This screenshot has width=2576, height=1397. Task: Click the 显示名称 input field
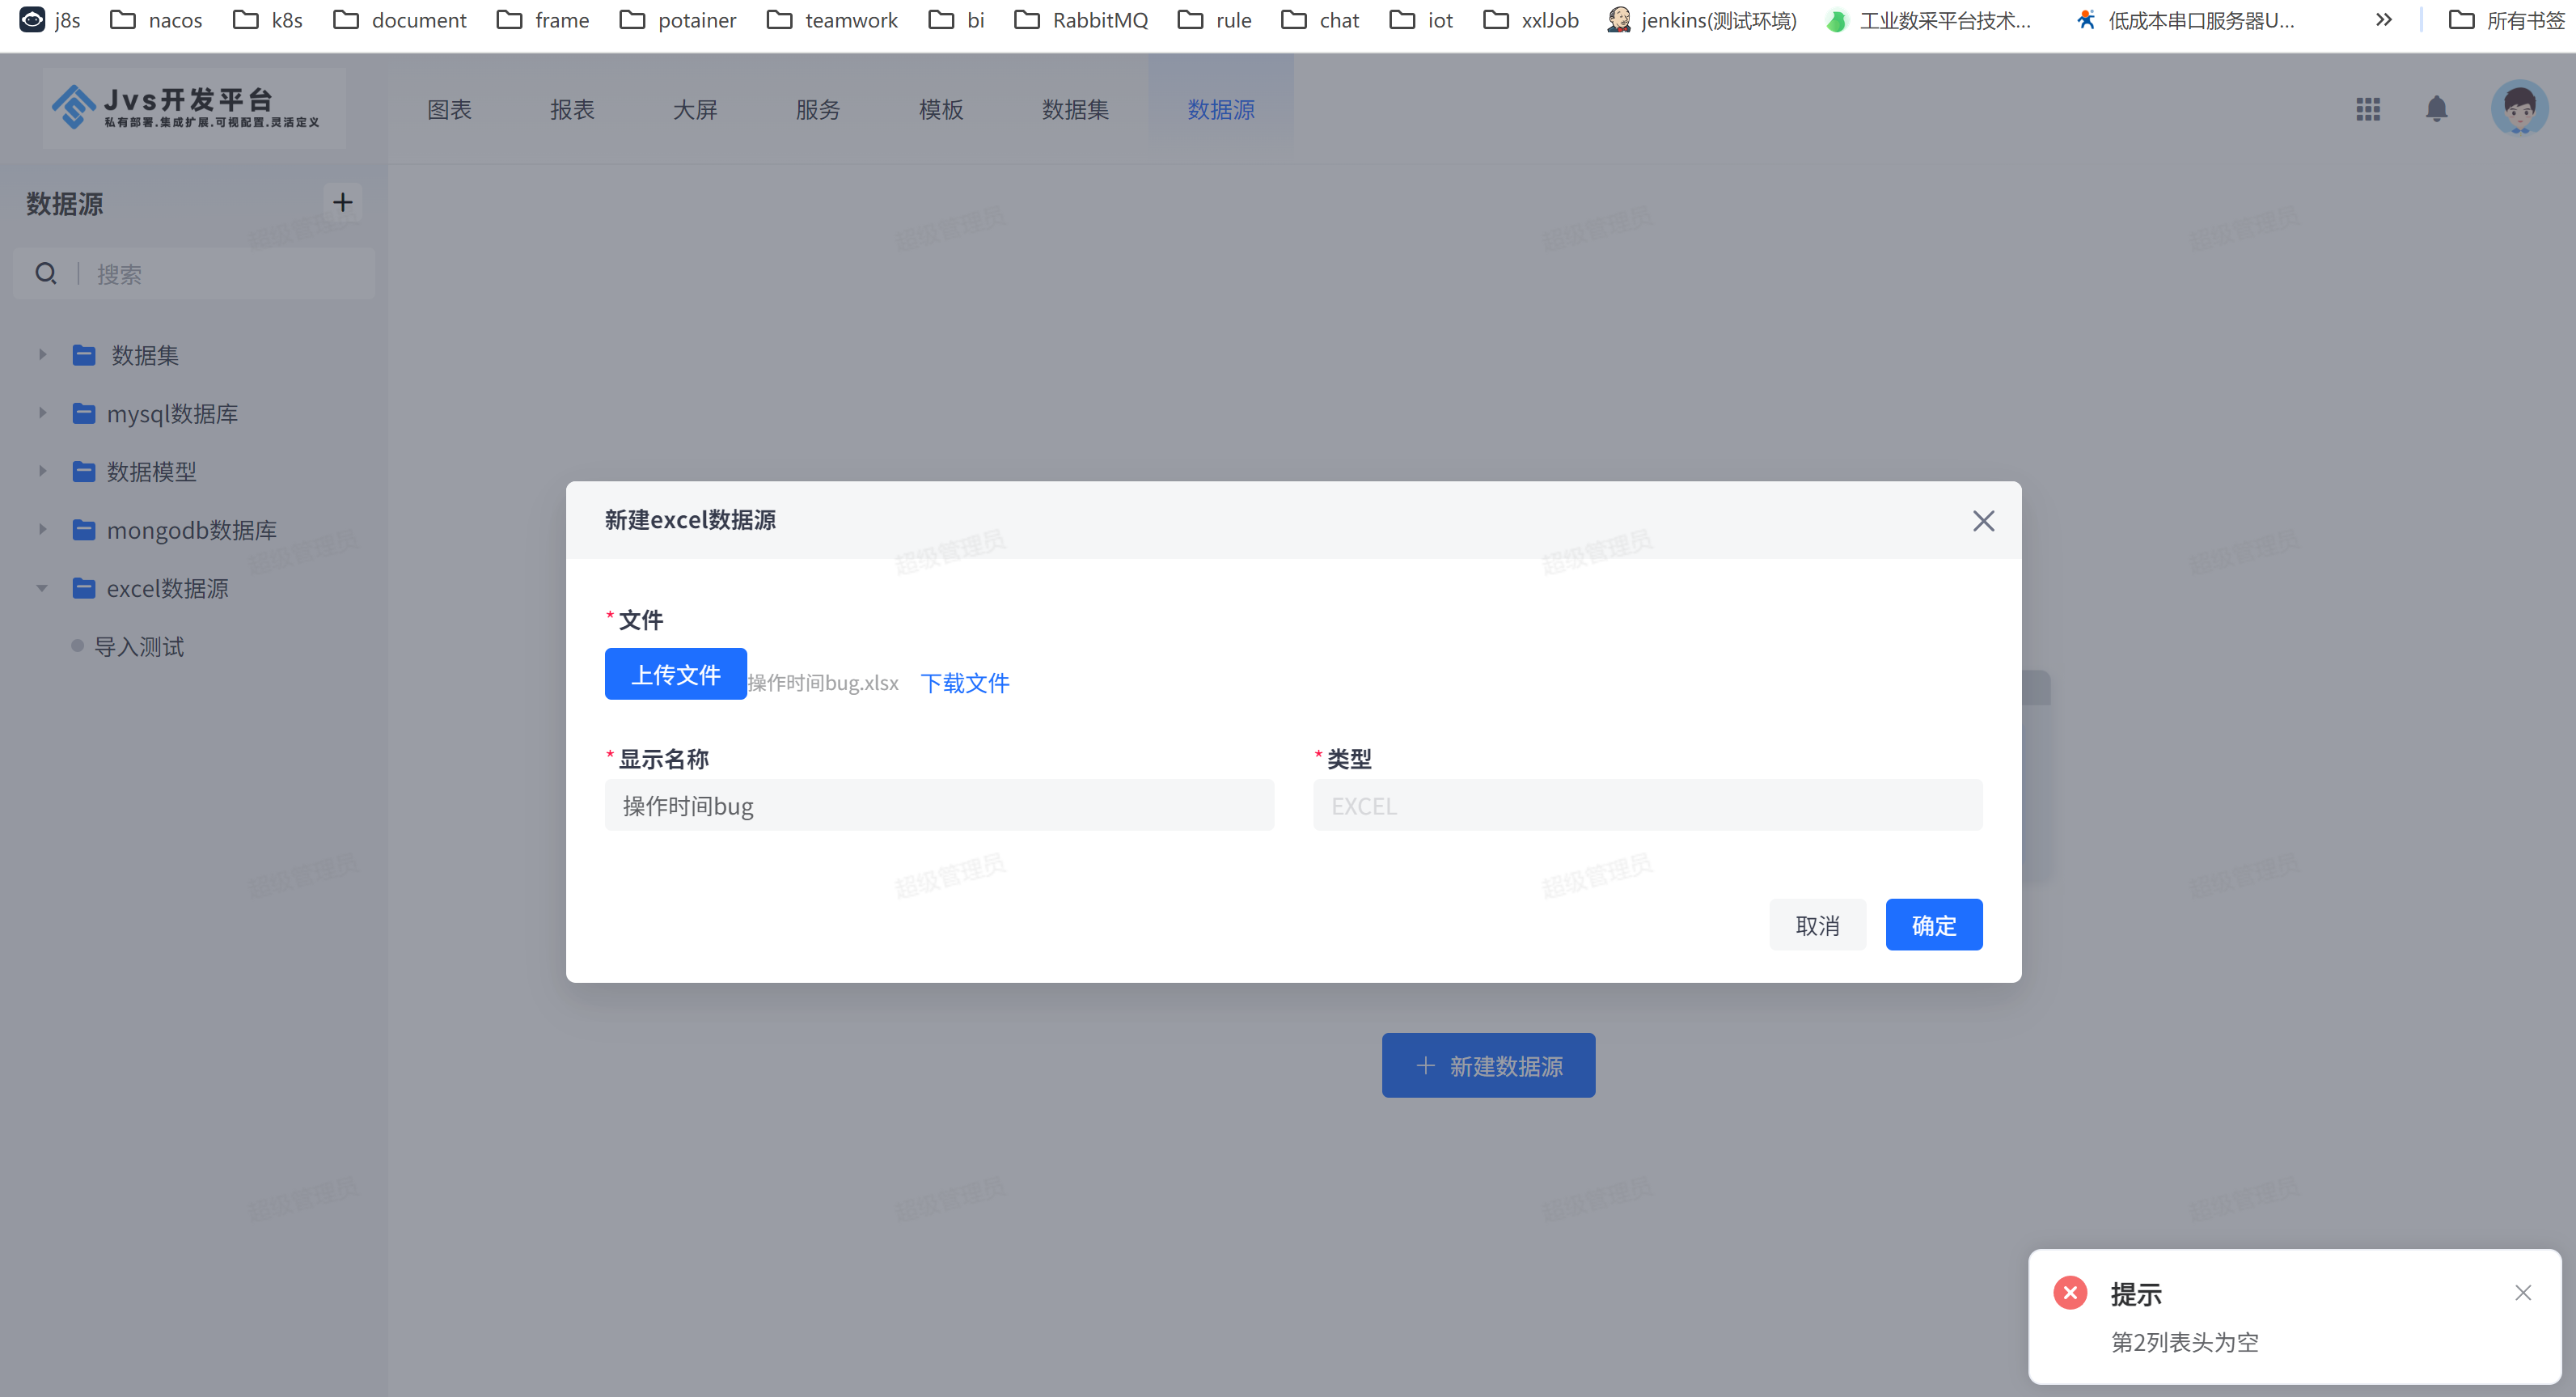tap(938, 806)
